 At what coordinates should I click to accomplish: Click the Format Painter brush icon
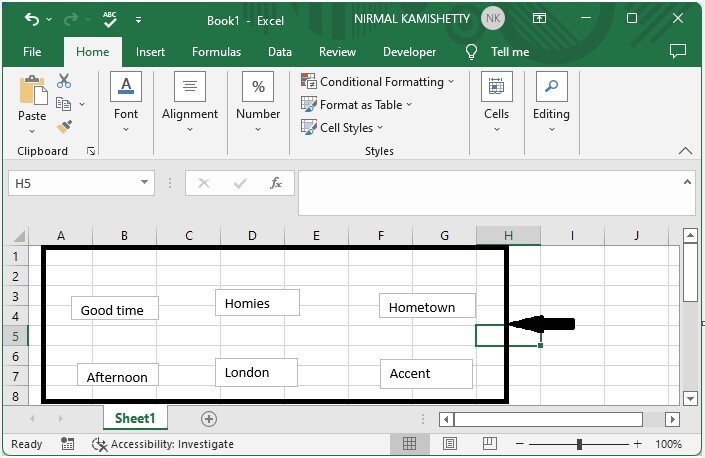pyautogui.click(x=65, y=127)
